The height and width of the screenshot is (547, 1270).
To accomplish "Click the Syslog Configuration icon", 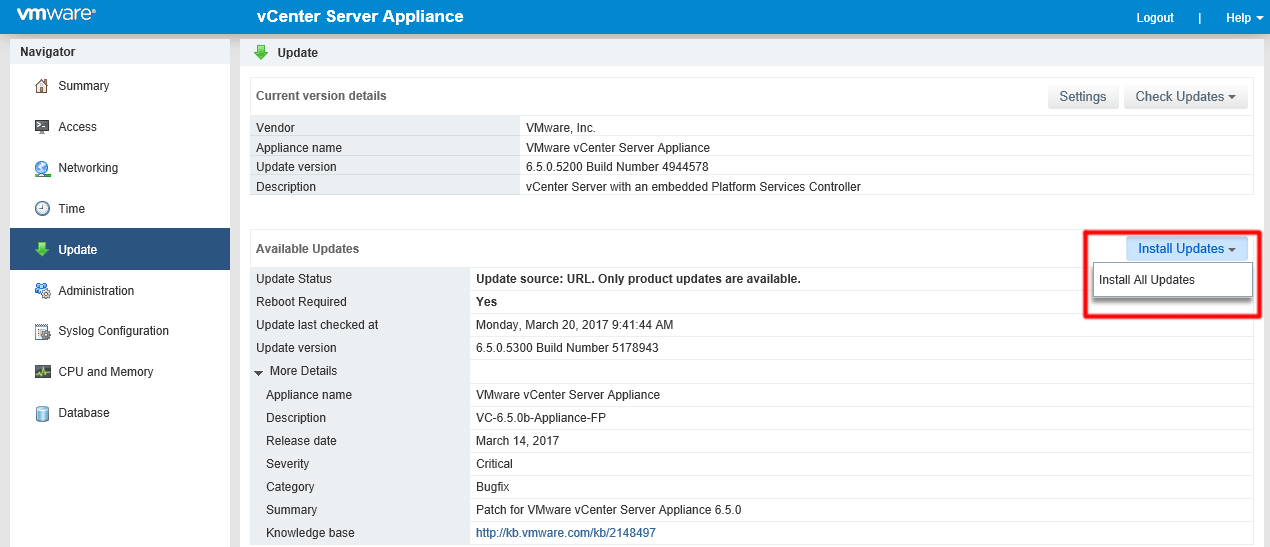I will 42,331.
